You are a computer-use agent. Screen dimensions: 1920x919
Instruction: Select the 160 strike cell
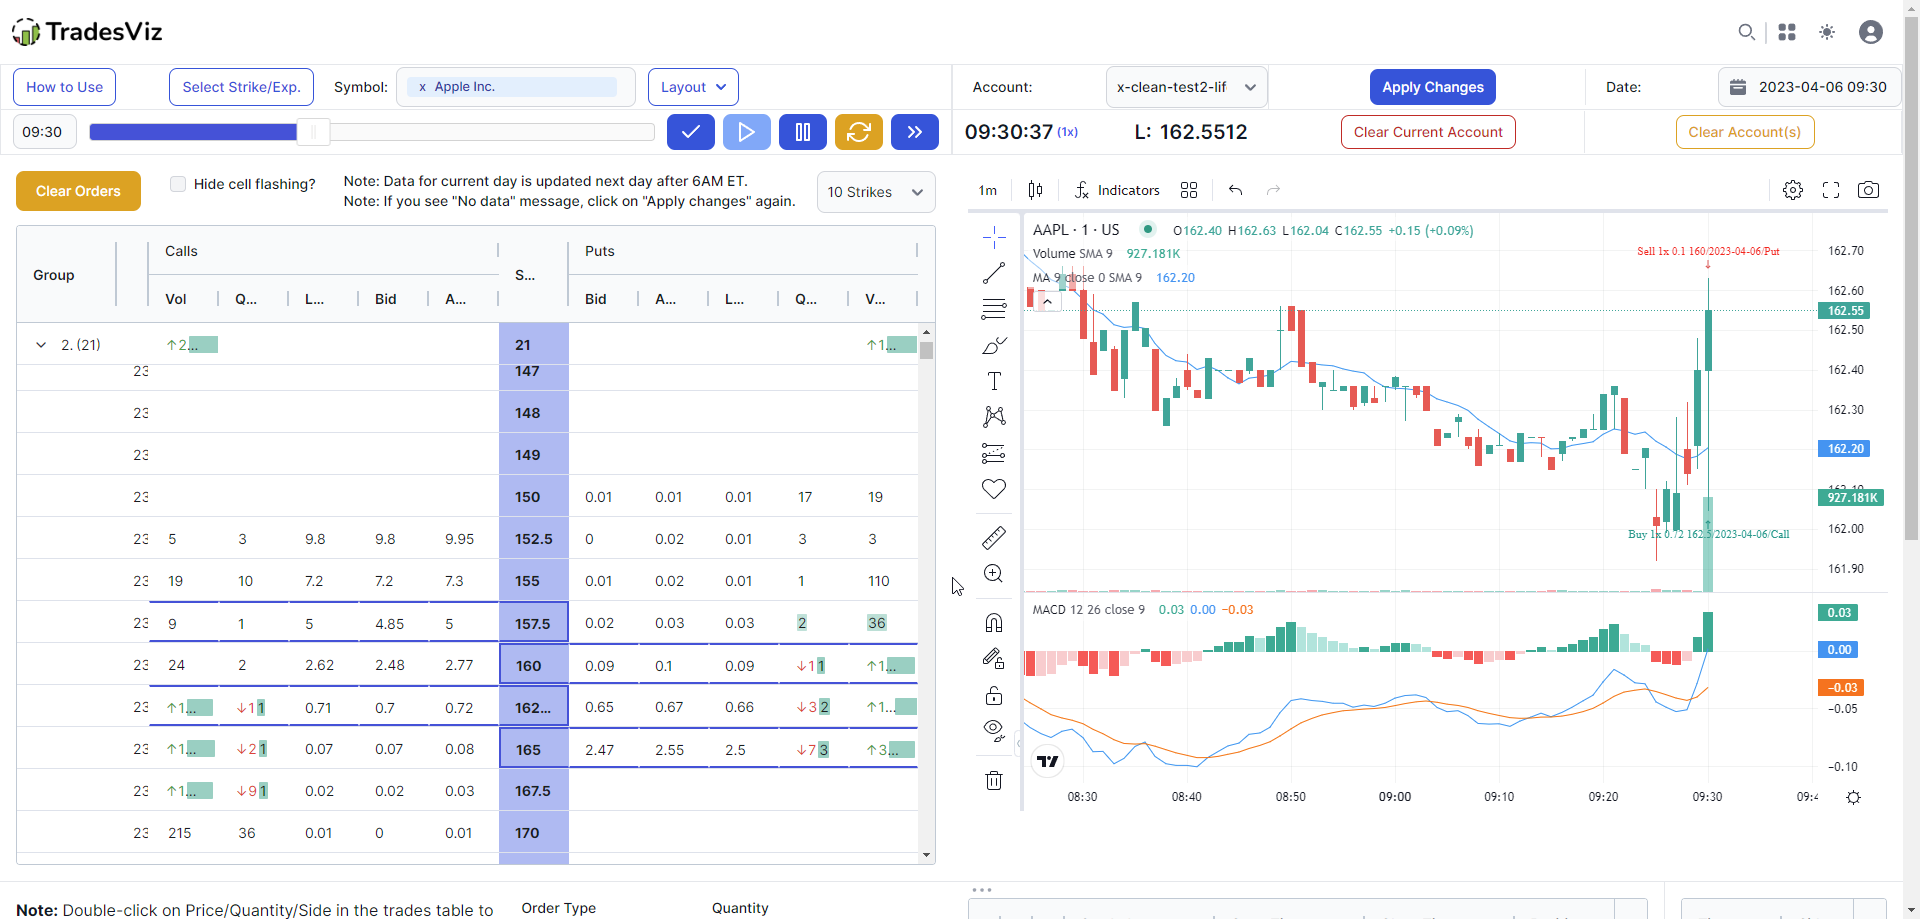[534, 665]
